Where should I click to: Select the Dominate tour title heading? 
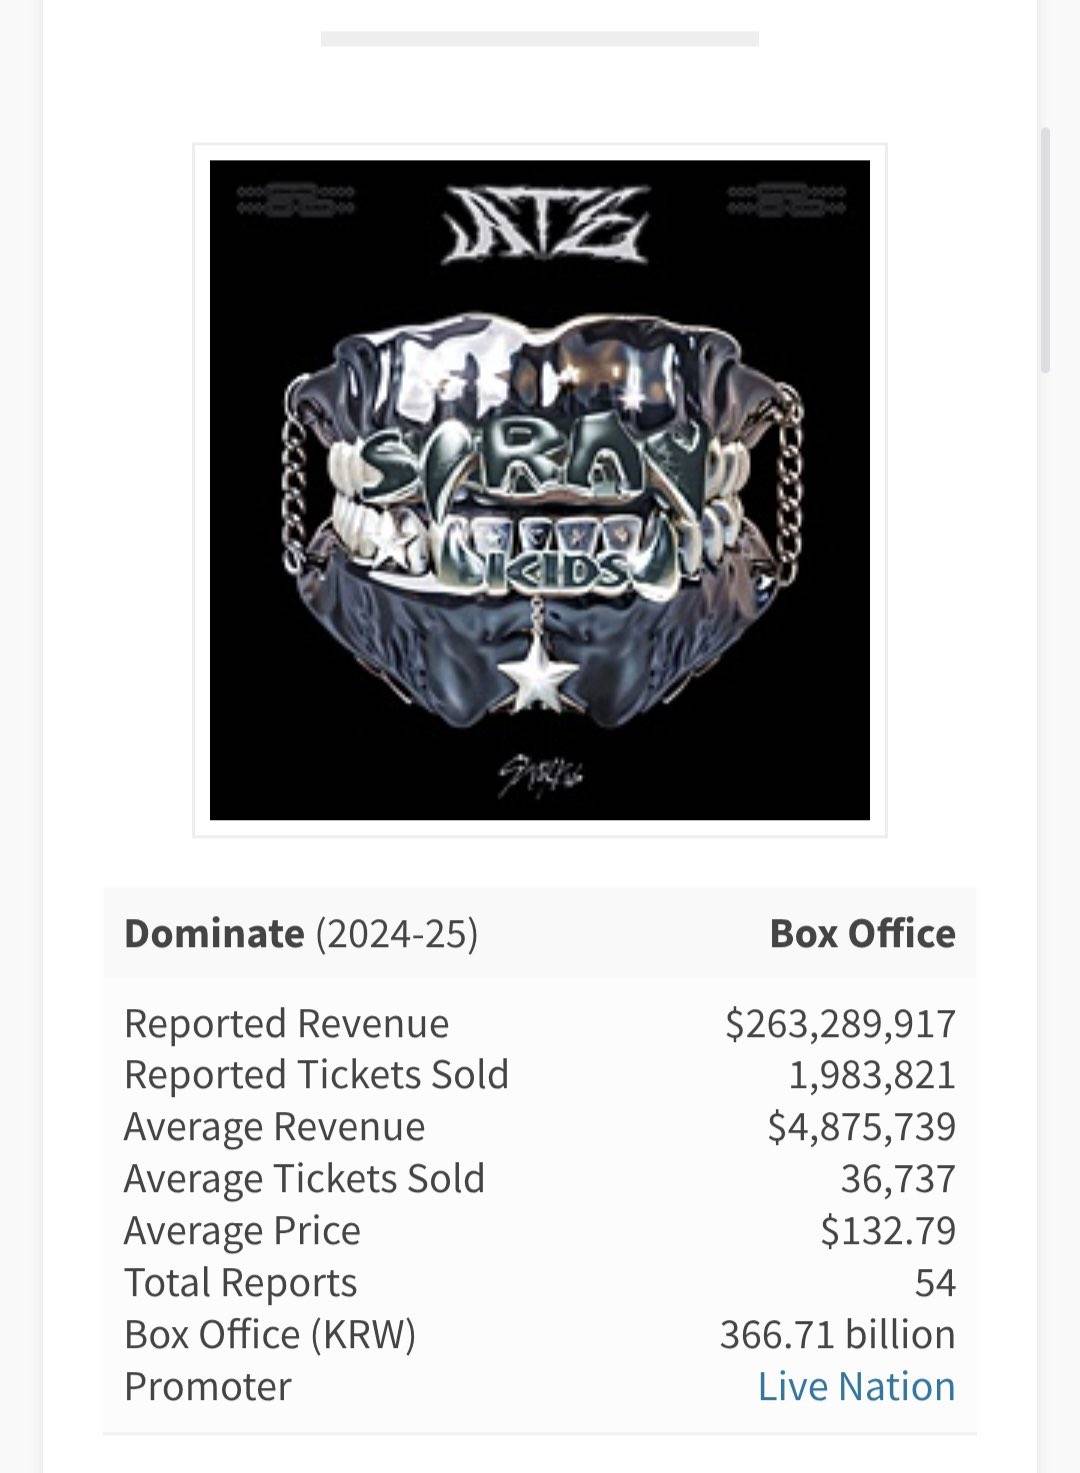(214, 933)
